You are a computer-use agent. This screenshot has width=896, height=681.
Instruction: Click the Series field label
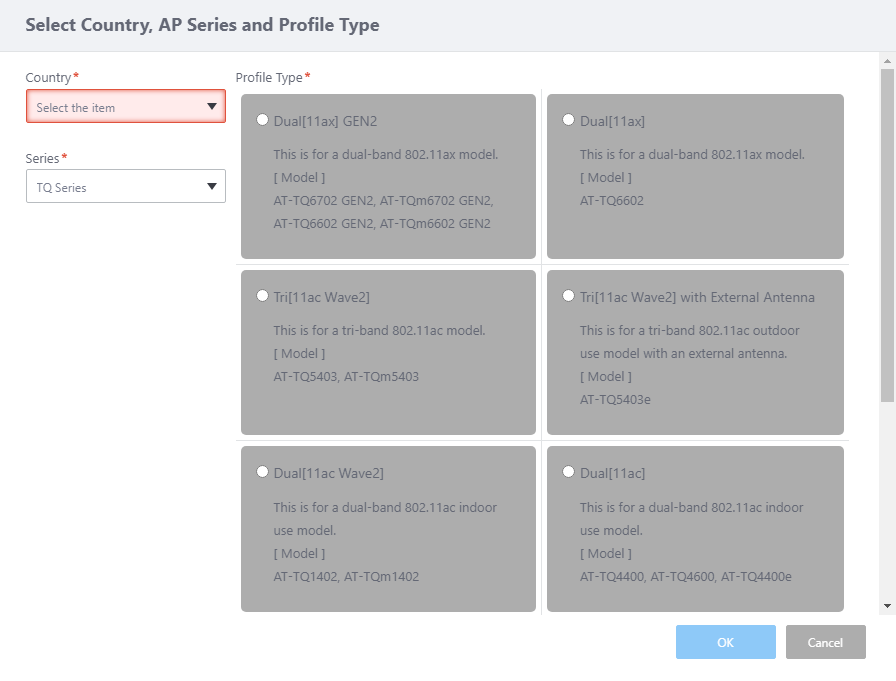pos(43,158)
